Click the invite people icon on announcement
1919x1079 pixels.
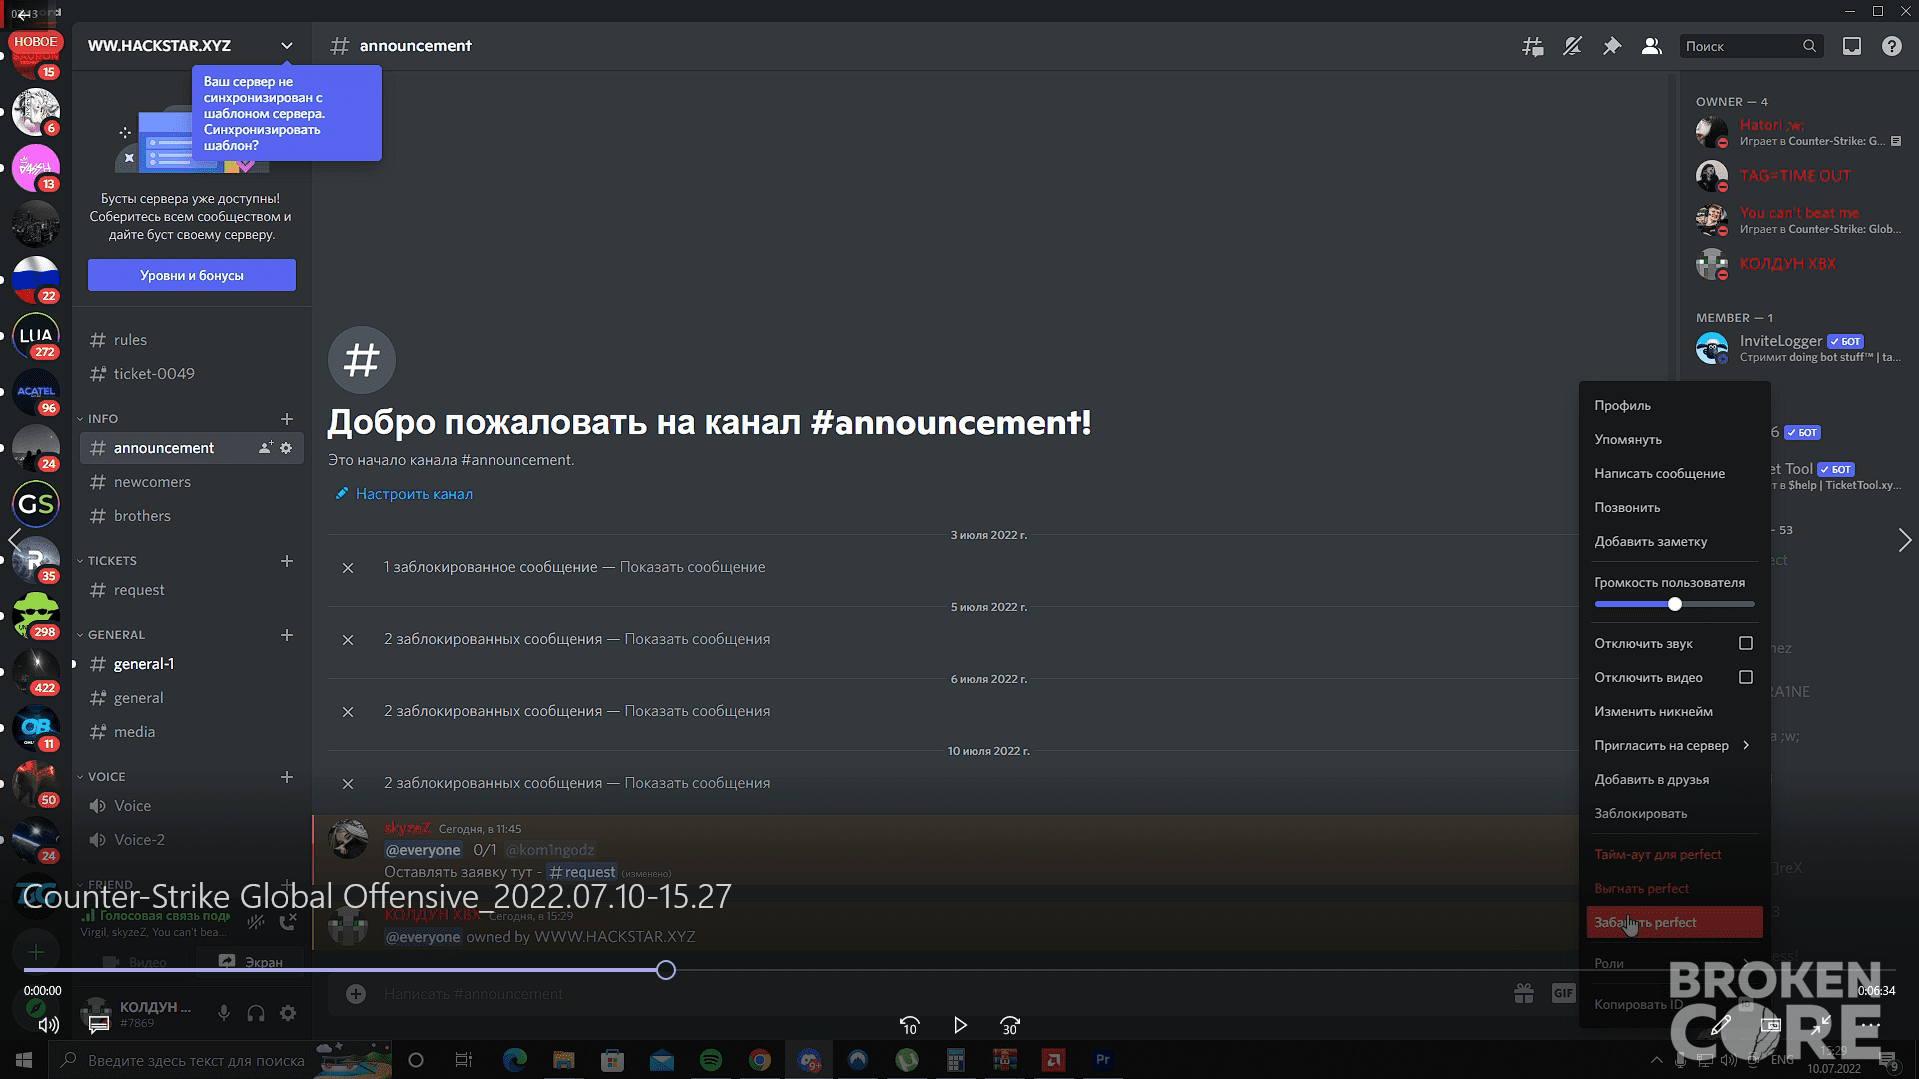click(x=265, y=448)
